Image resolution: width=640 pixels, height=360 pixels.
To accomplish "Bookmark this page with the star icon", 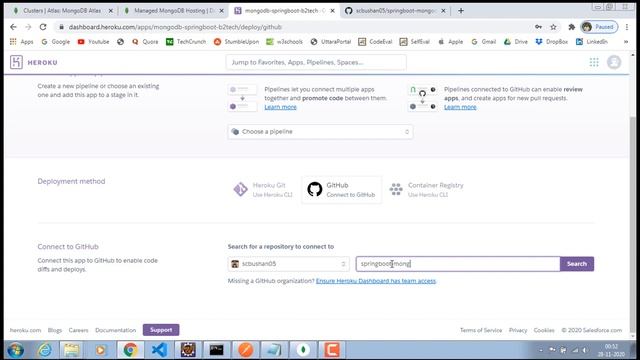I will (553, 27).
